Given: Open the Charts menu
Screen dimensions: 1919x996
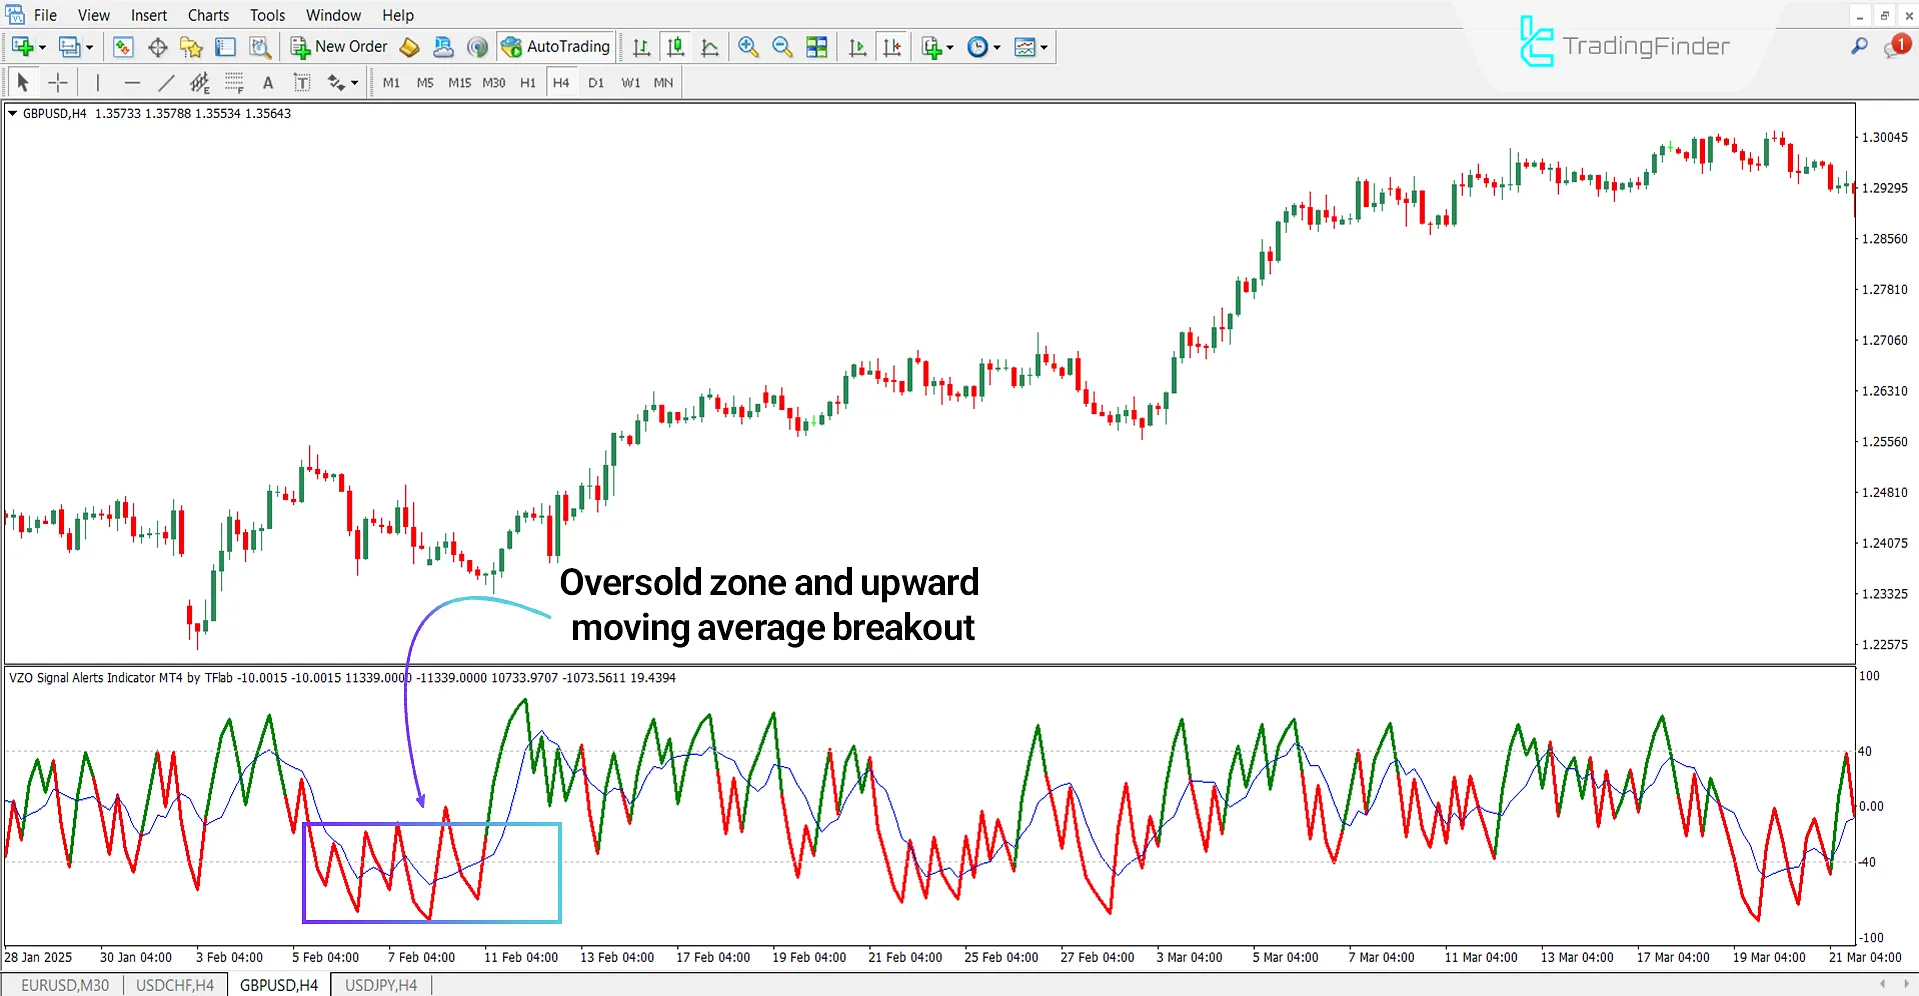Looking at the screenshot, I should click(x=207, y=14).
